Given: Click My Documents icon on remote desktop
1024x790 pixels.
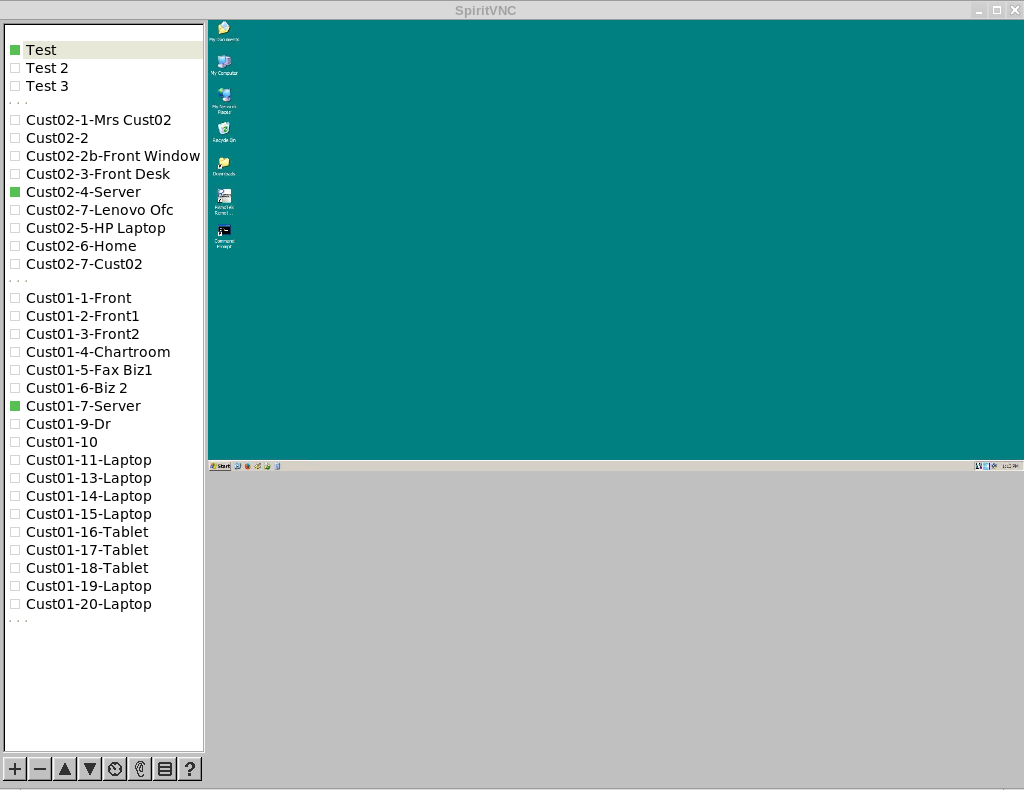Looking at the screenshot, I should point(224,31).
